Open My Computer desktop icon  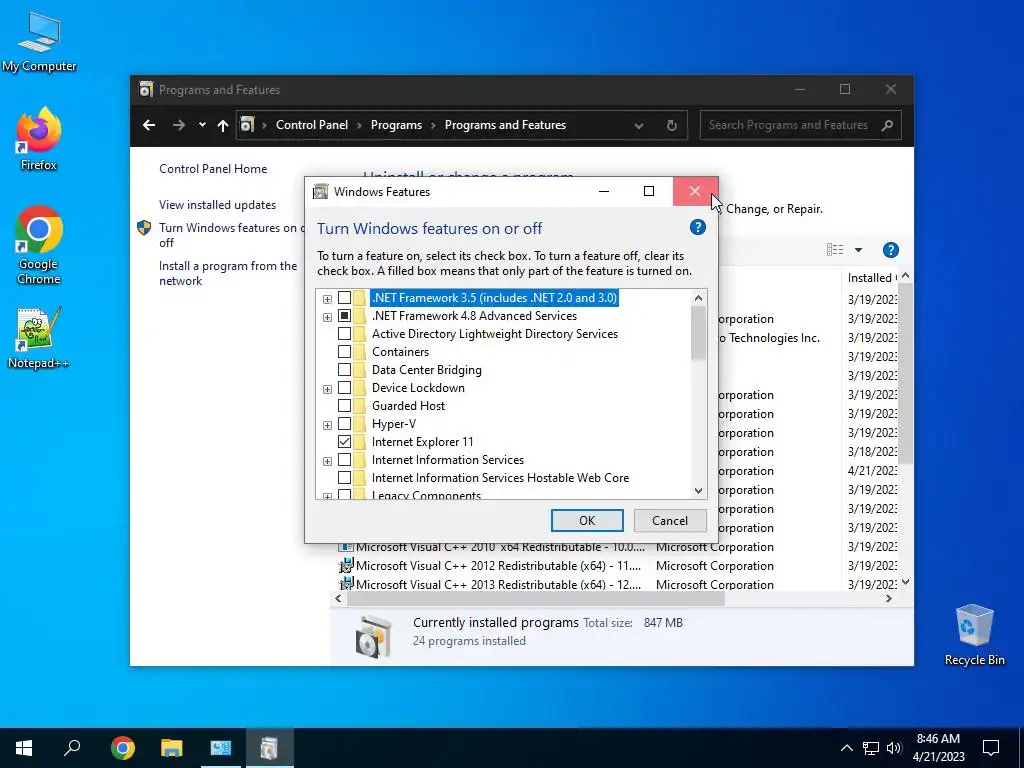[39, 42]
